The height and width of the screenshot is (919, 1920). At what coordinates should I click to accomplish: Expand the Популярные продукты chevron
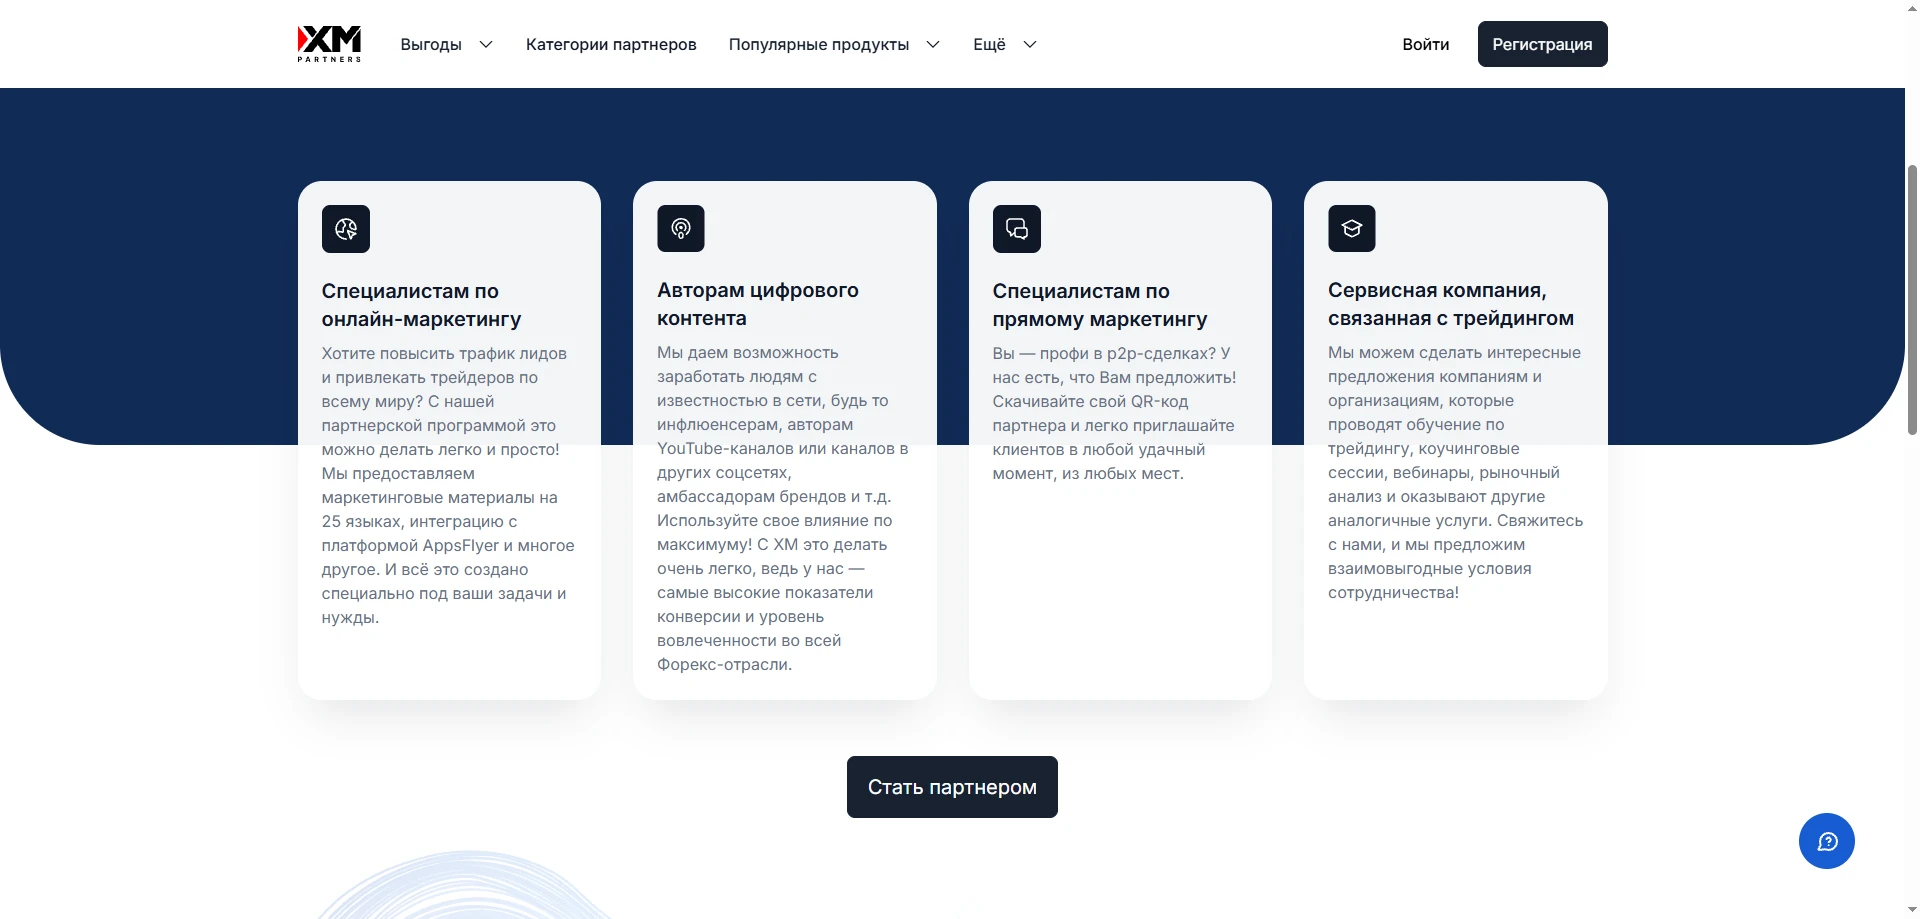(x=933, y=44)
